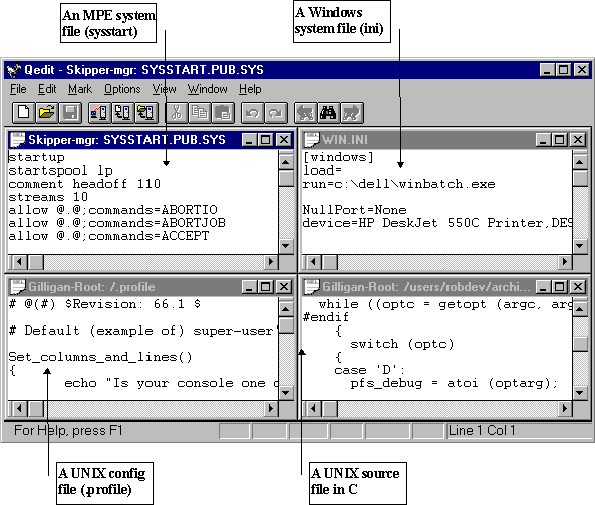Click the up scroll arrow in the C source window
Viewport: 595px width, 505px height.
(580, 309)
